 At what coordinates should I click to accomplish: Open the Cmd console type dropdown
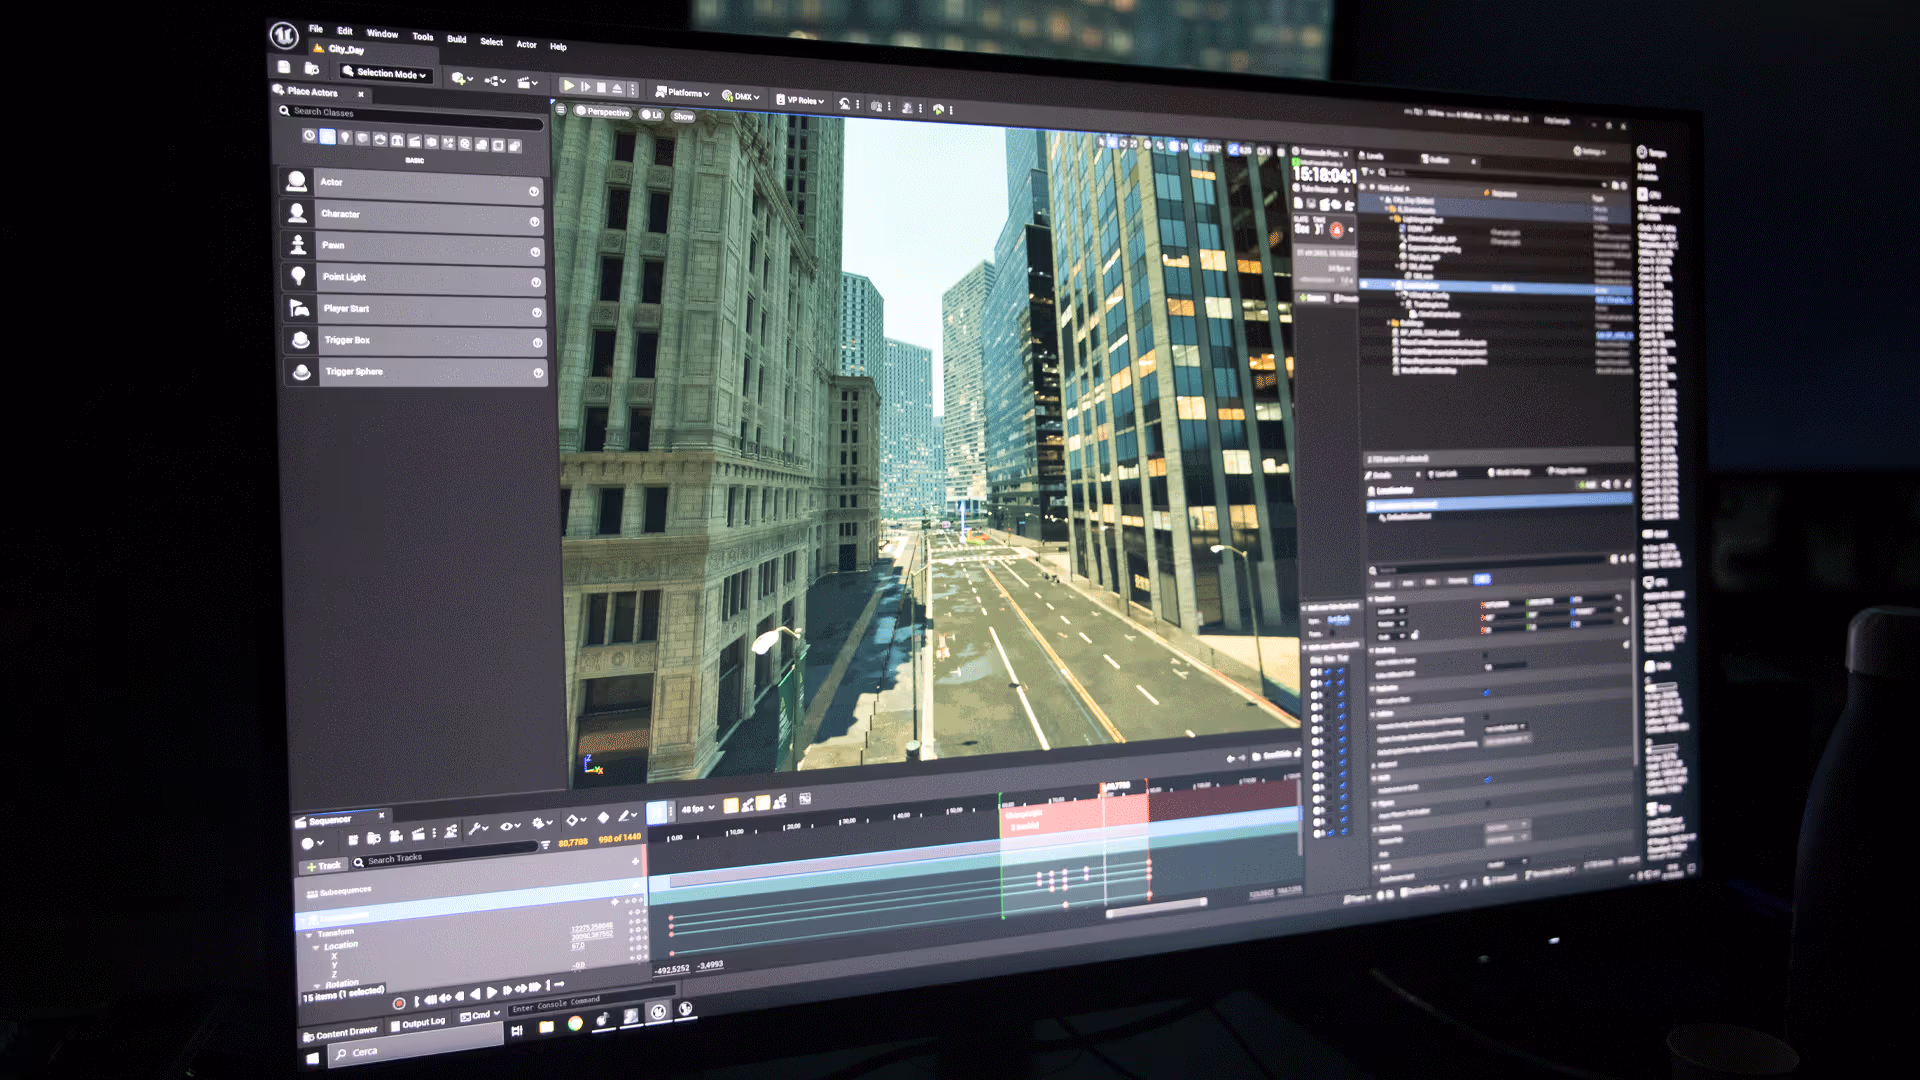pos(480,1016)
